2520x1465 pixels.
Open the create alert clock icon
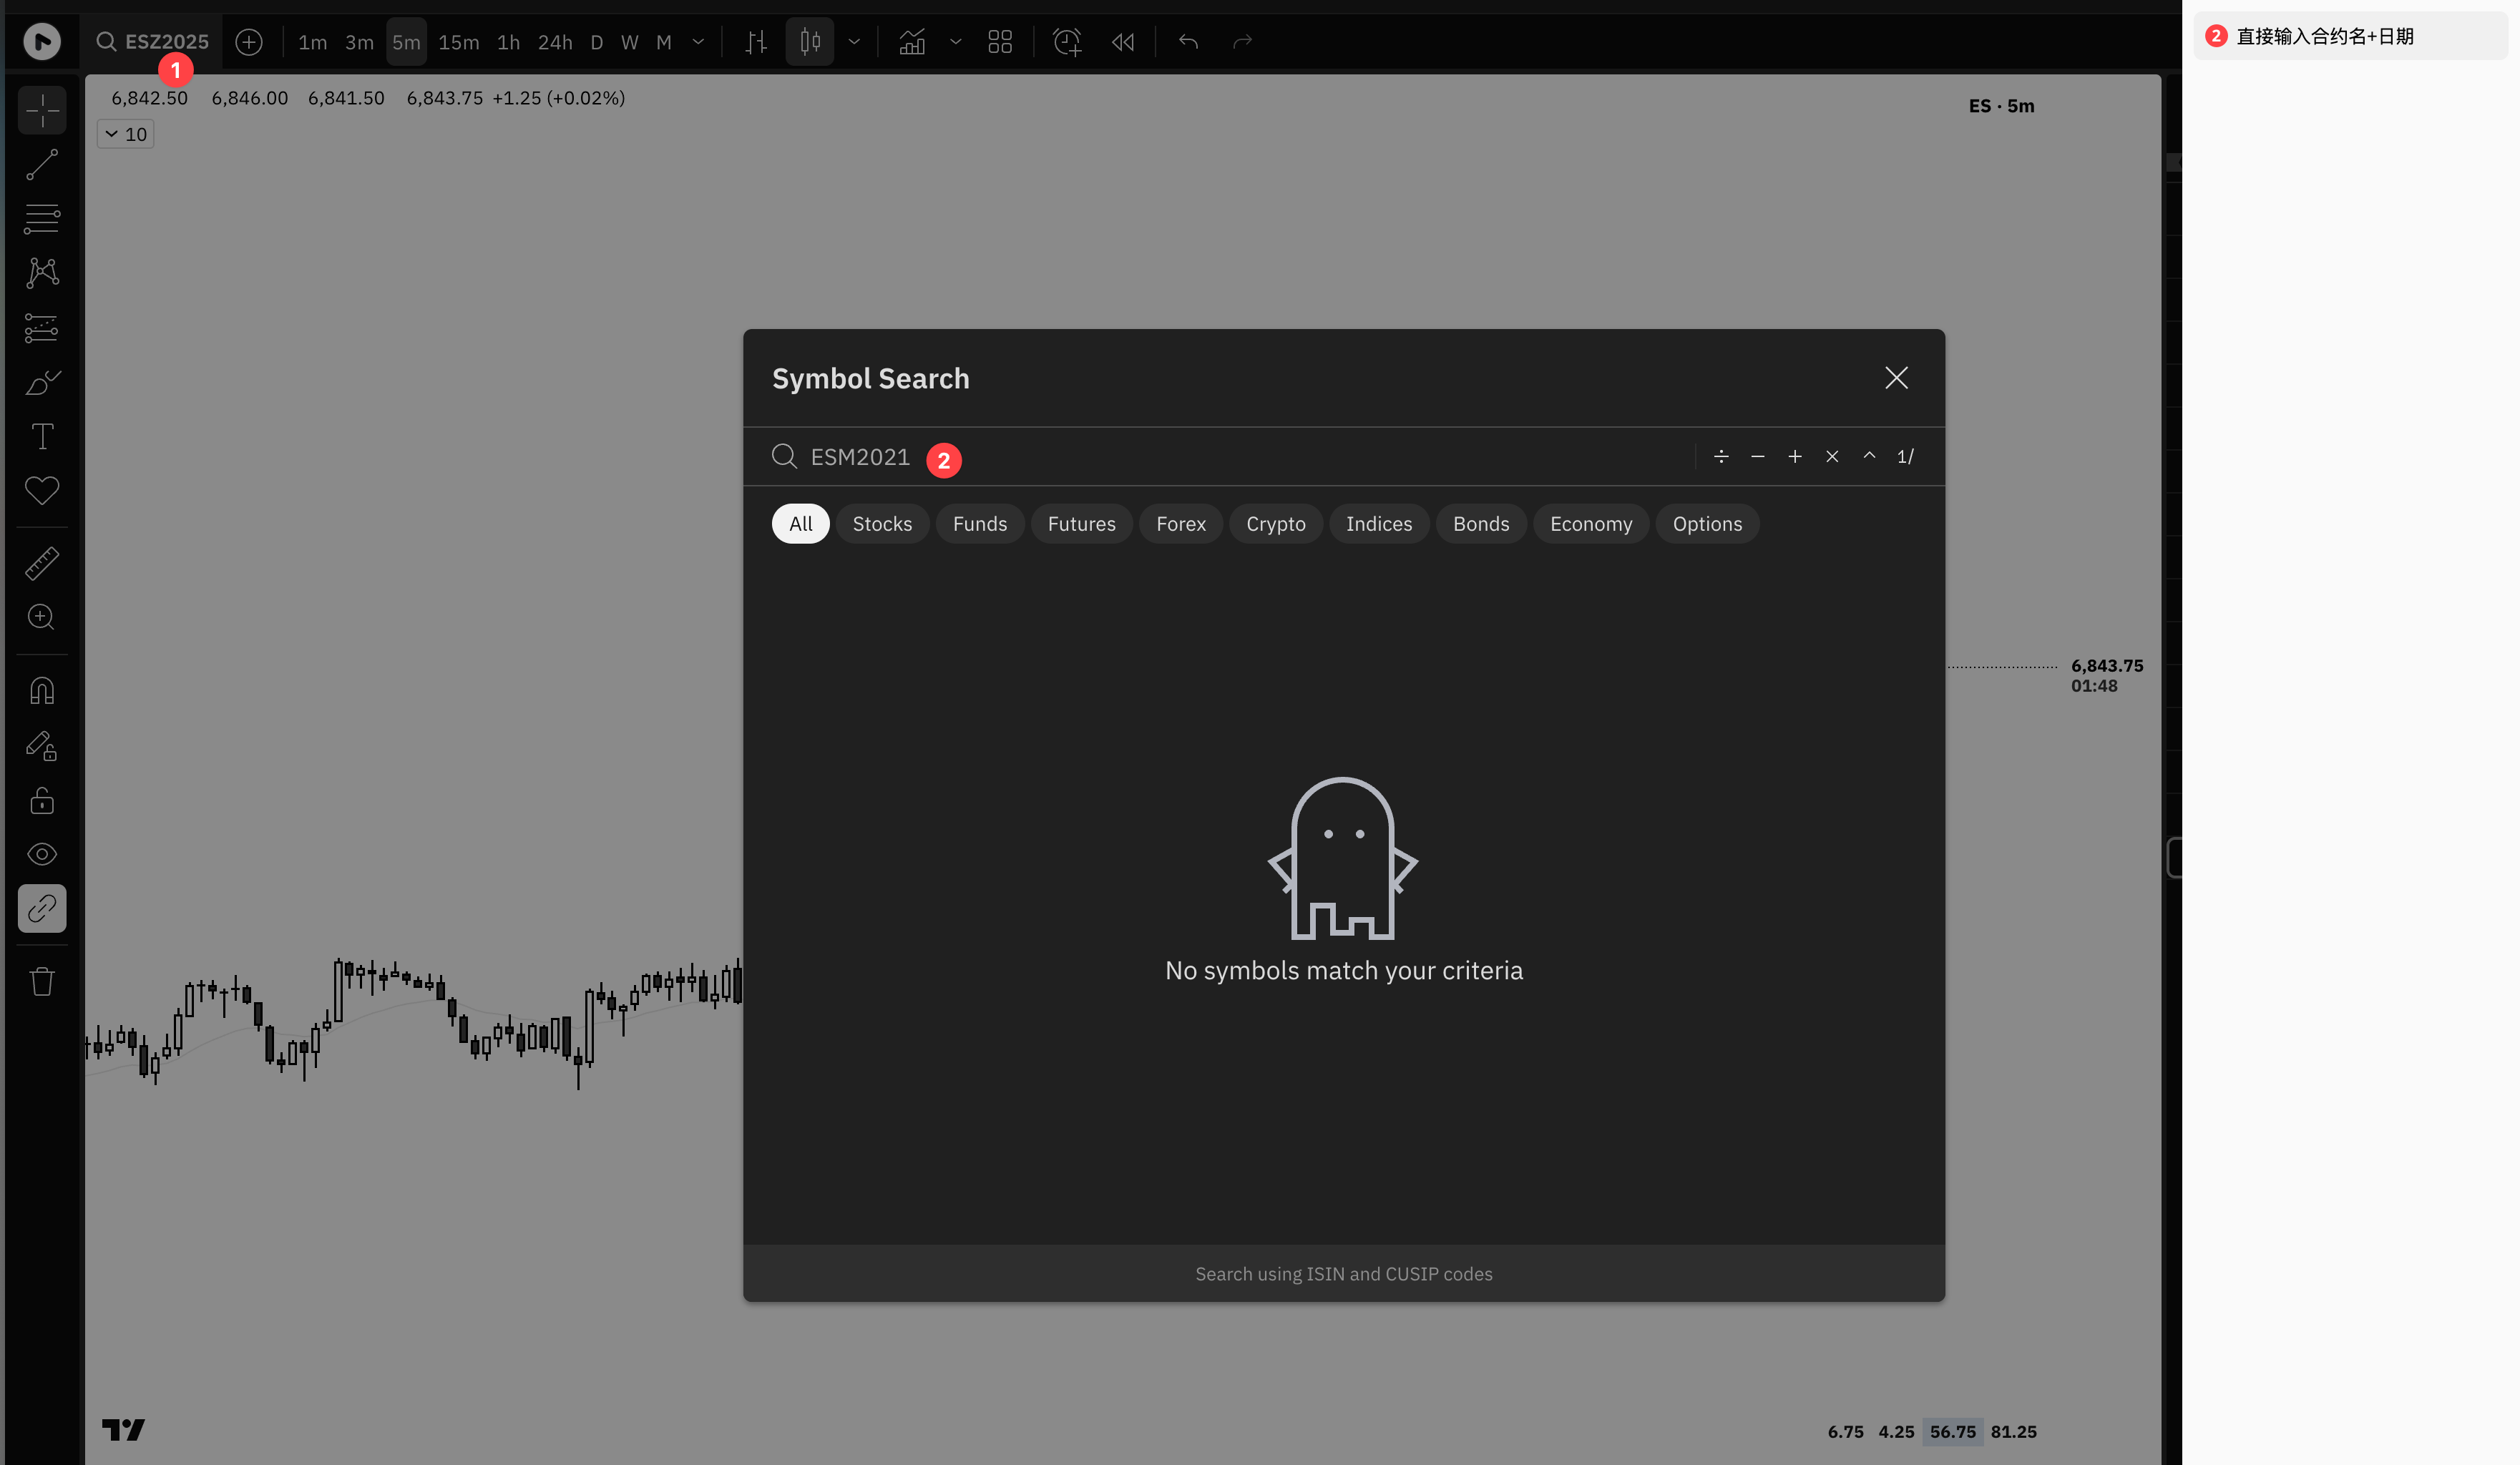1067,42
